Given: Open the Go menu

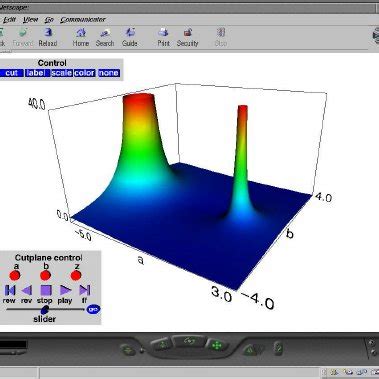Looking at the screenshot, I should (x=49, y=20).
